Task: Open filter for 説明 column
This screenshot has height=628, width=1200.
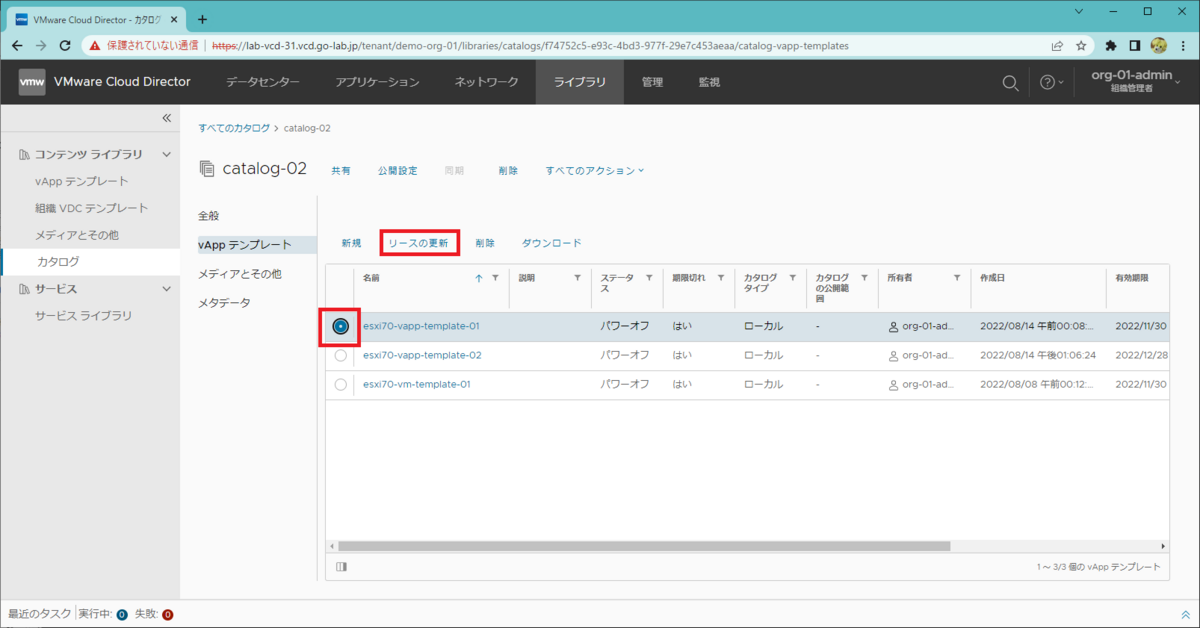Action: (x=577, y=278)
